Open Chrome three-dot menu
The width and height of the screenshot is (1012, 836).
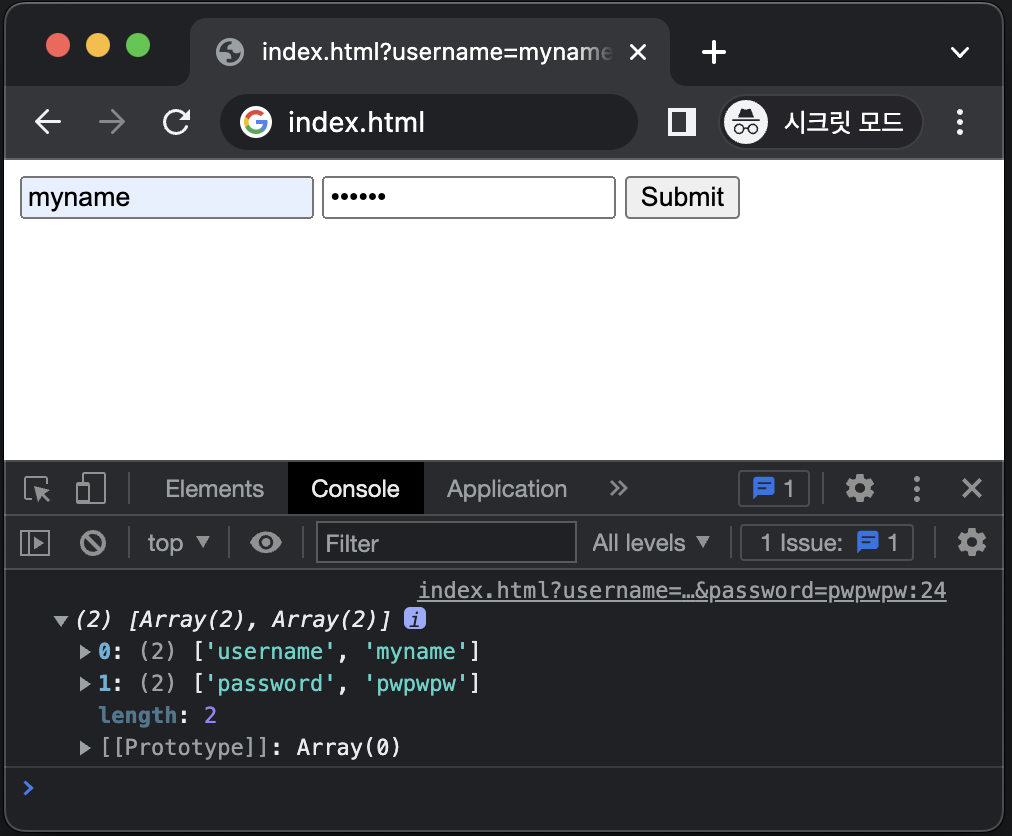pos(960,122)
